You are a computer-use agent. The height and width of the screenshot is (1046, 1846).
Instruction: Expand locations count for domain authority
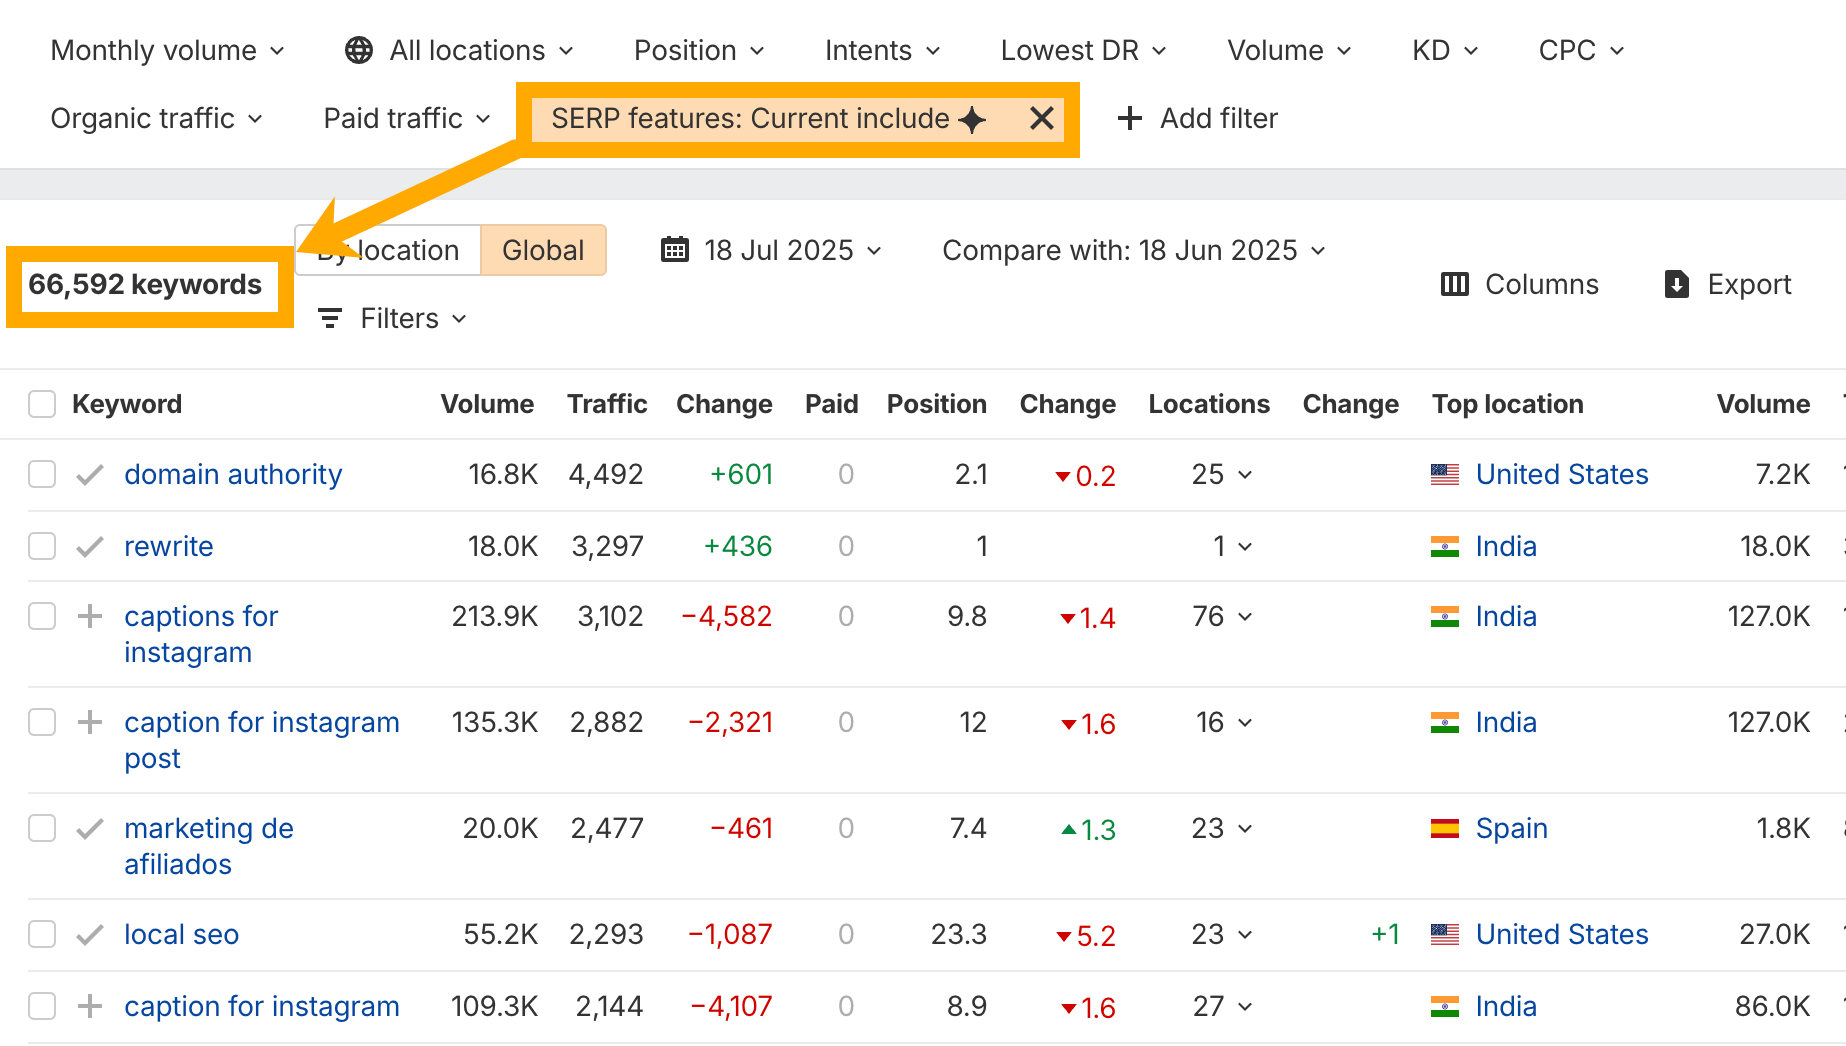(x=1244, y=475)
